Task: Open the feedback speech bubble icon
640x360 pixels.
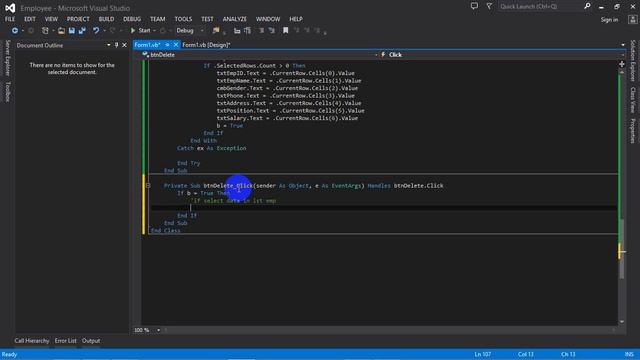Action: (474, 6)
